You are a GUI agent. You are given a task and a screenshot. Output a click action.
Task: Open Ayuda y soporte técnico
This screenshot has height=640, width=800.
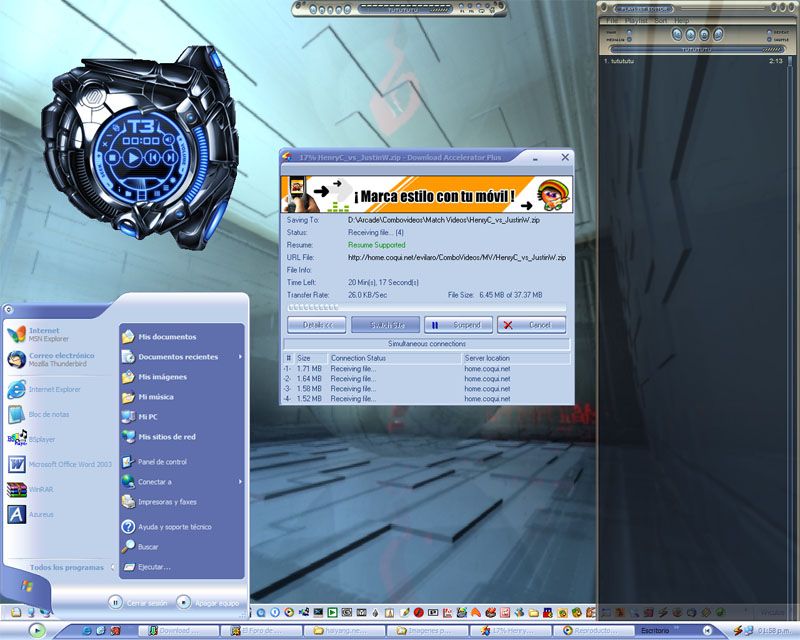coord(182,527)
